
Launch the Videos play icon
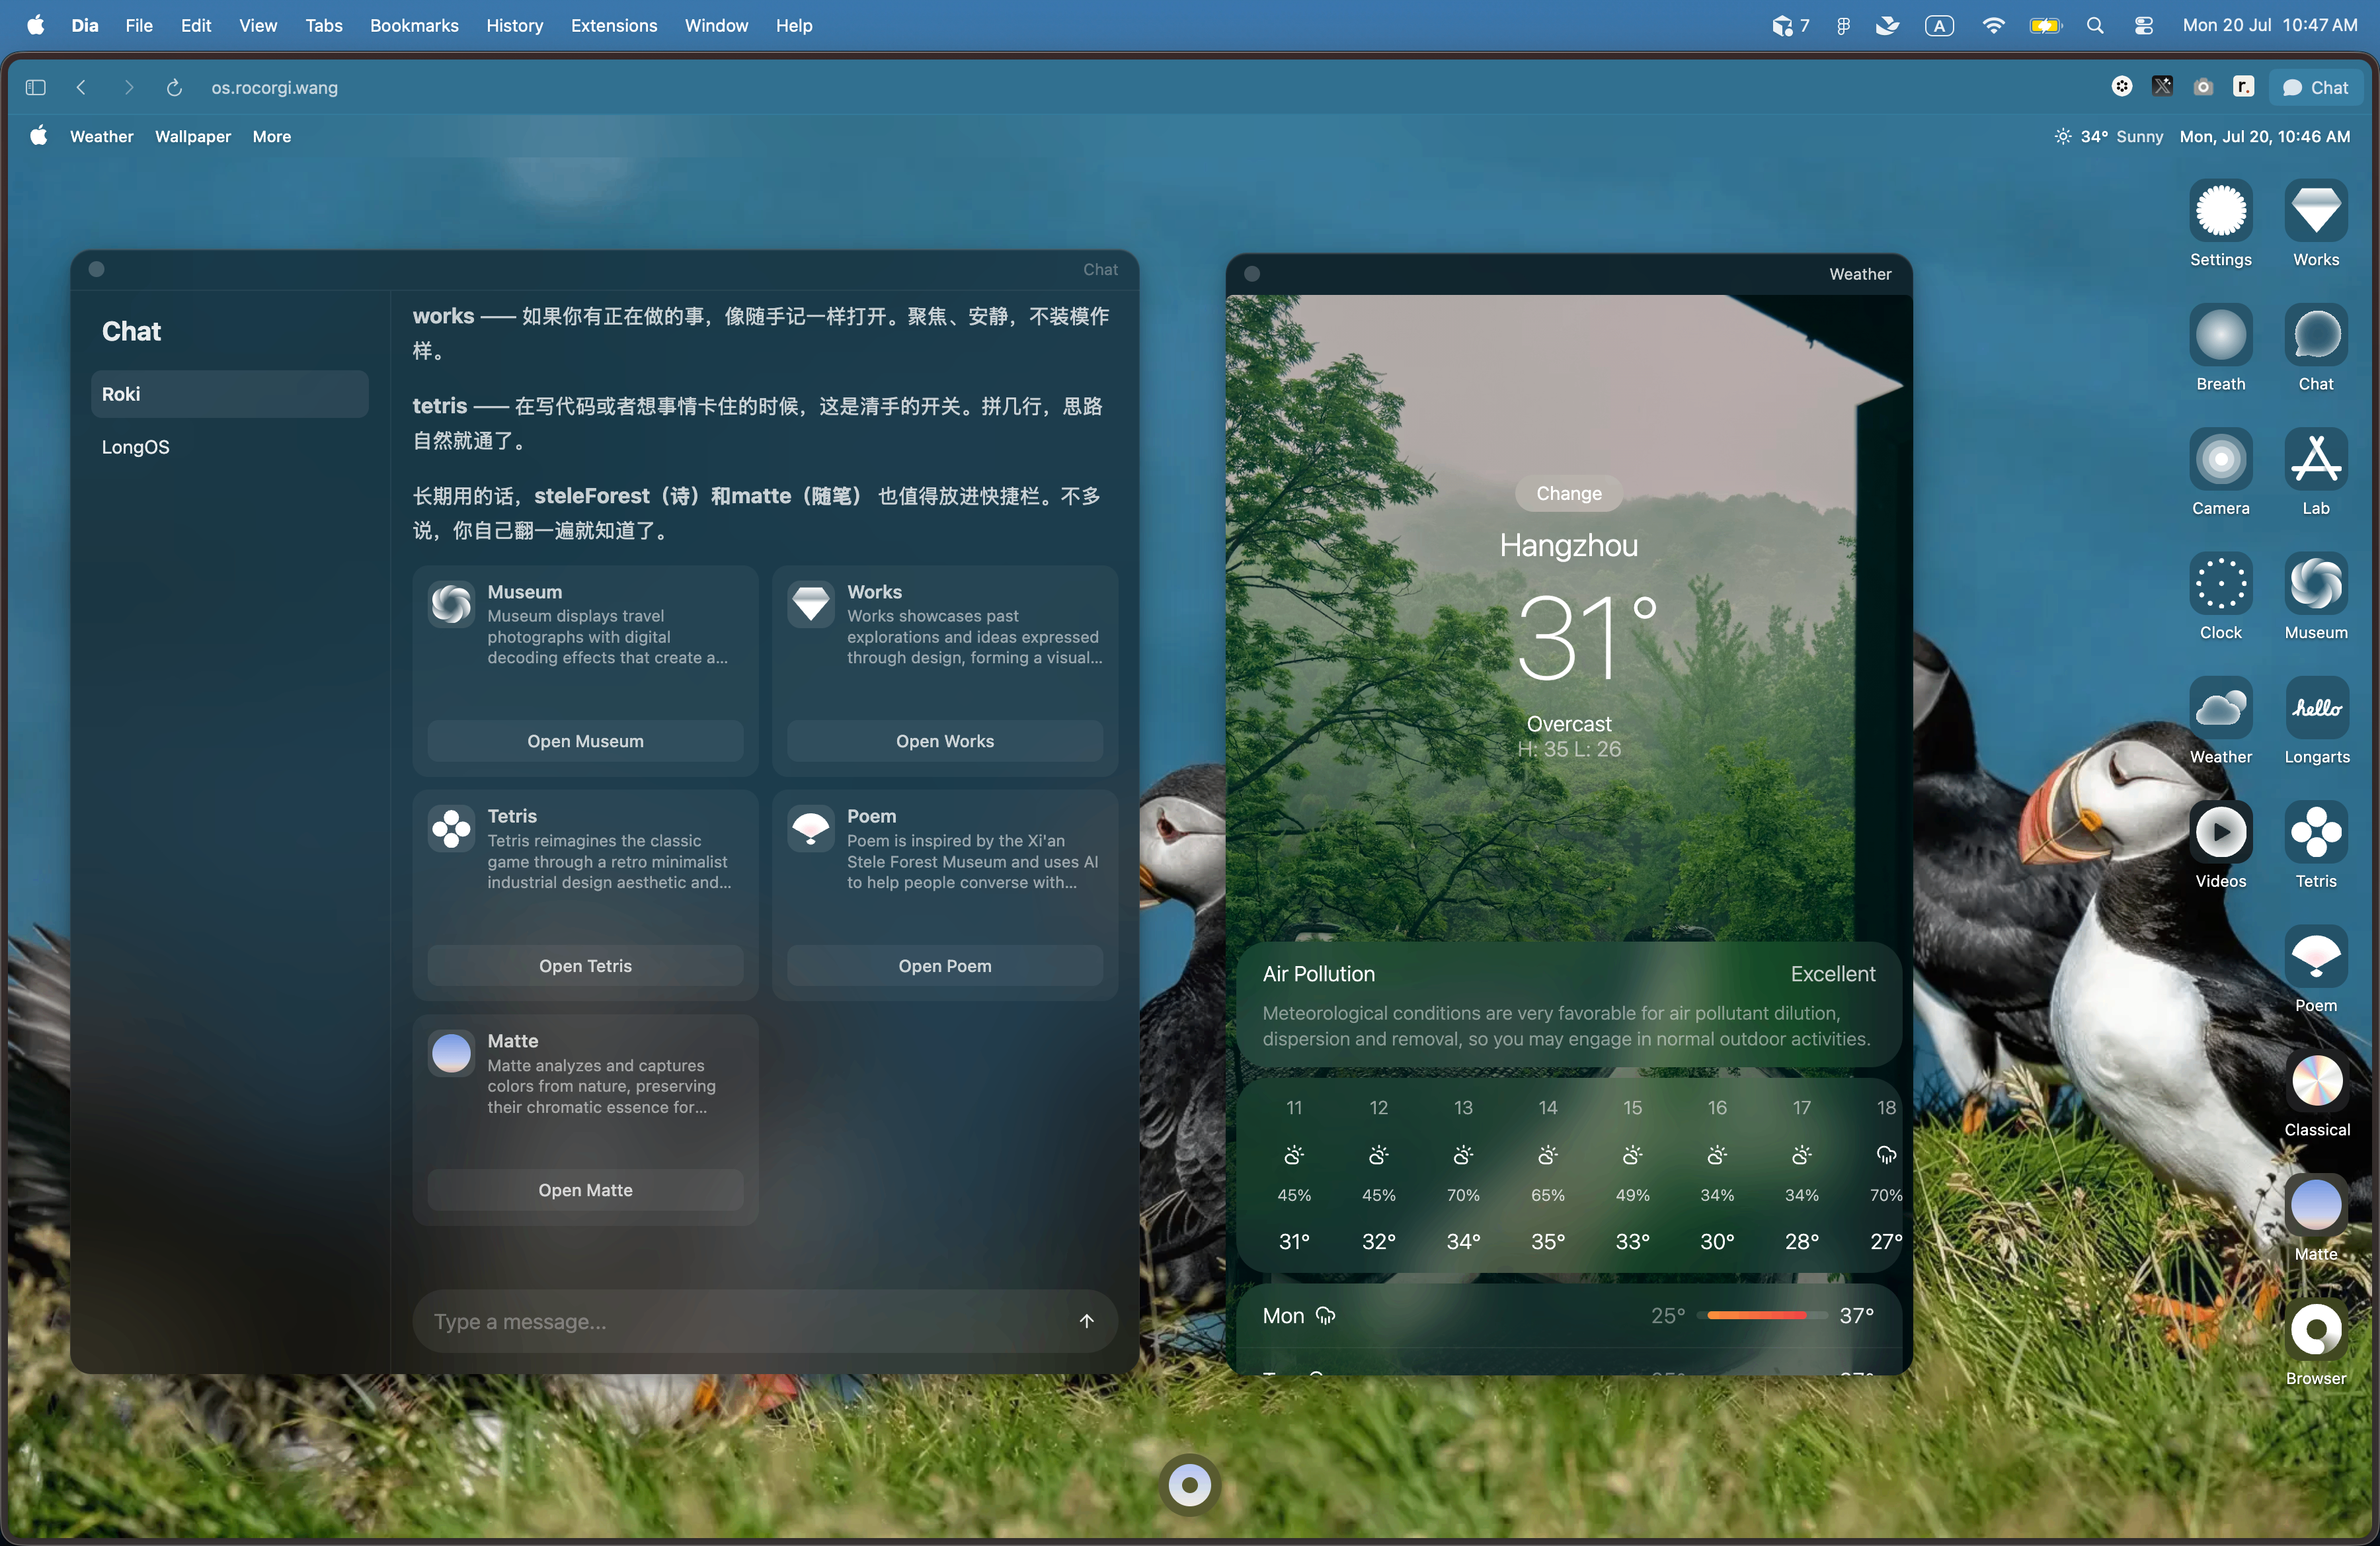tap(2220, 832)
